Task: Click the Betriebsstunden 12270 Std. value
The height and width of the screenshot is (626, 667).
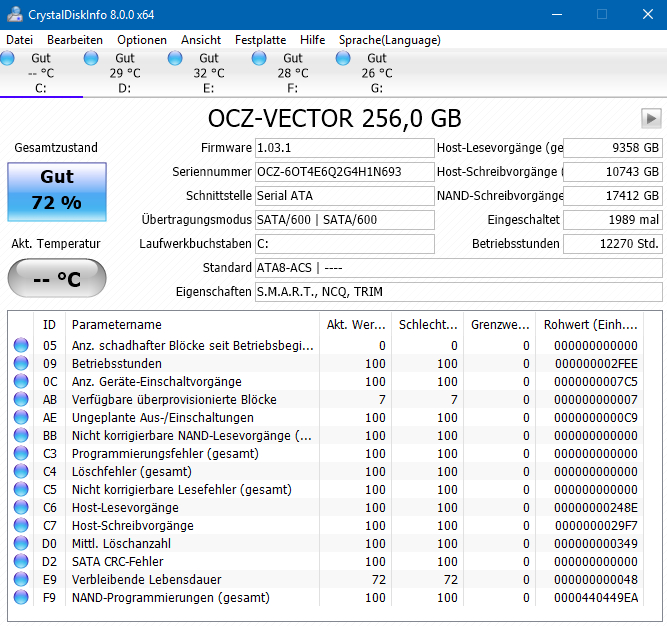Action: click(613, 244)
